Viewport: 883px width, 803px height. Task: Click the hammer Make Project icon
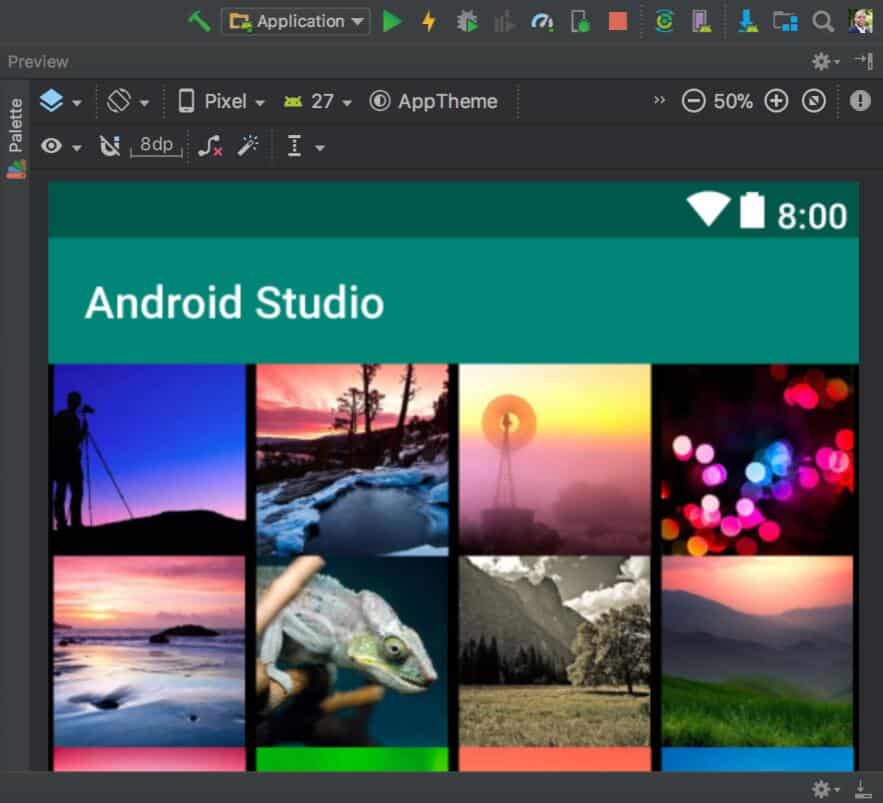coord(199,21)
